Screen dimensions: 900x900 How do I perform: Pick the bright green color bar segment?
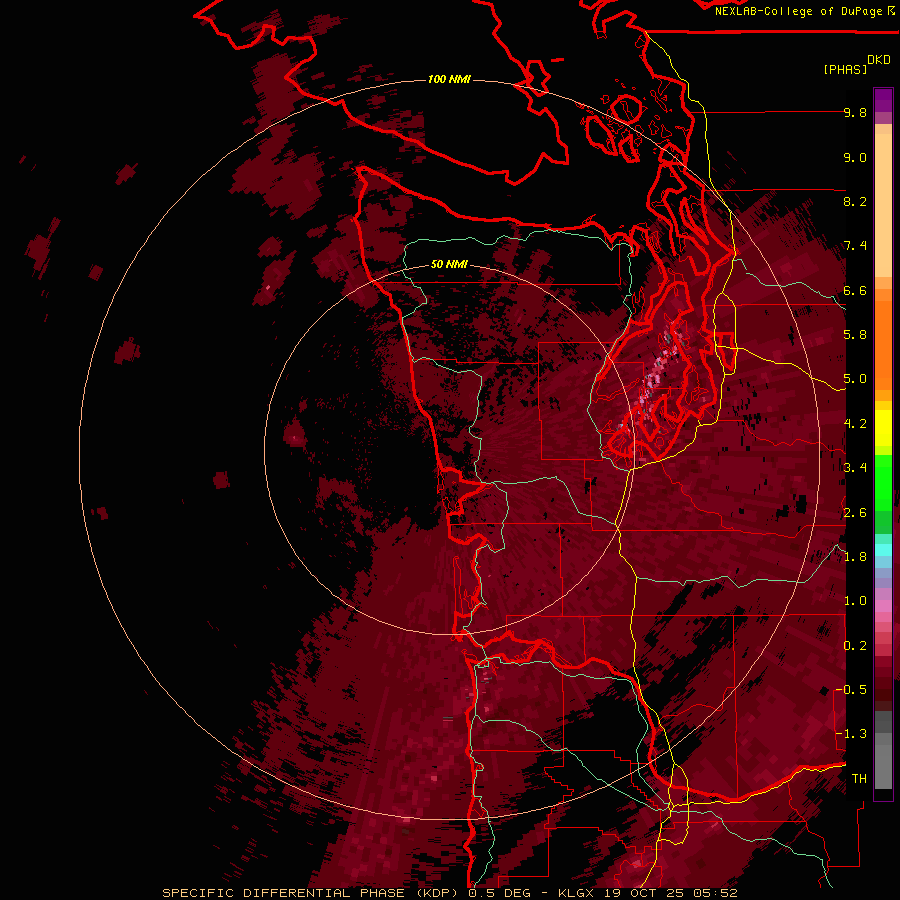click(883, 482)
